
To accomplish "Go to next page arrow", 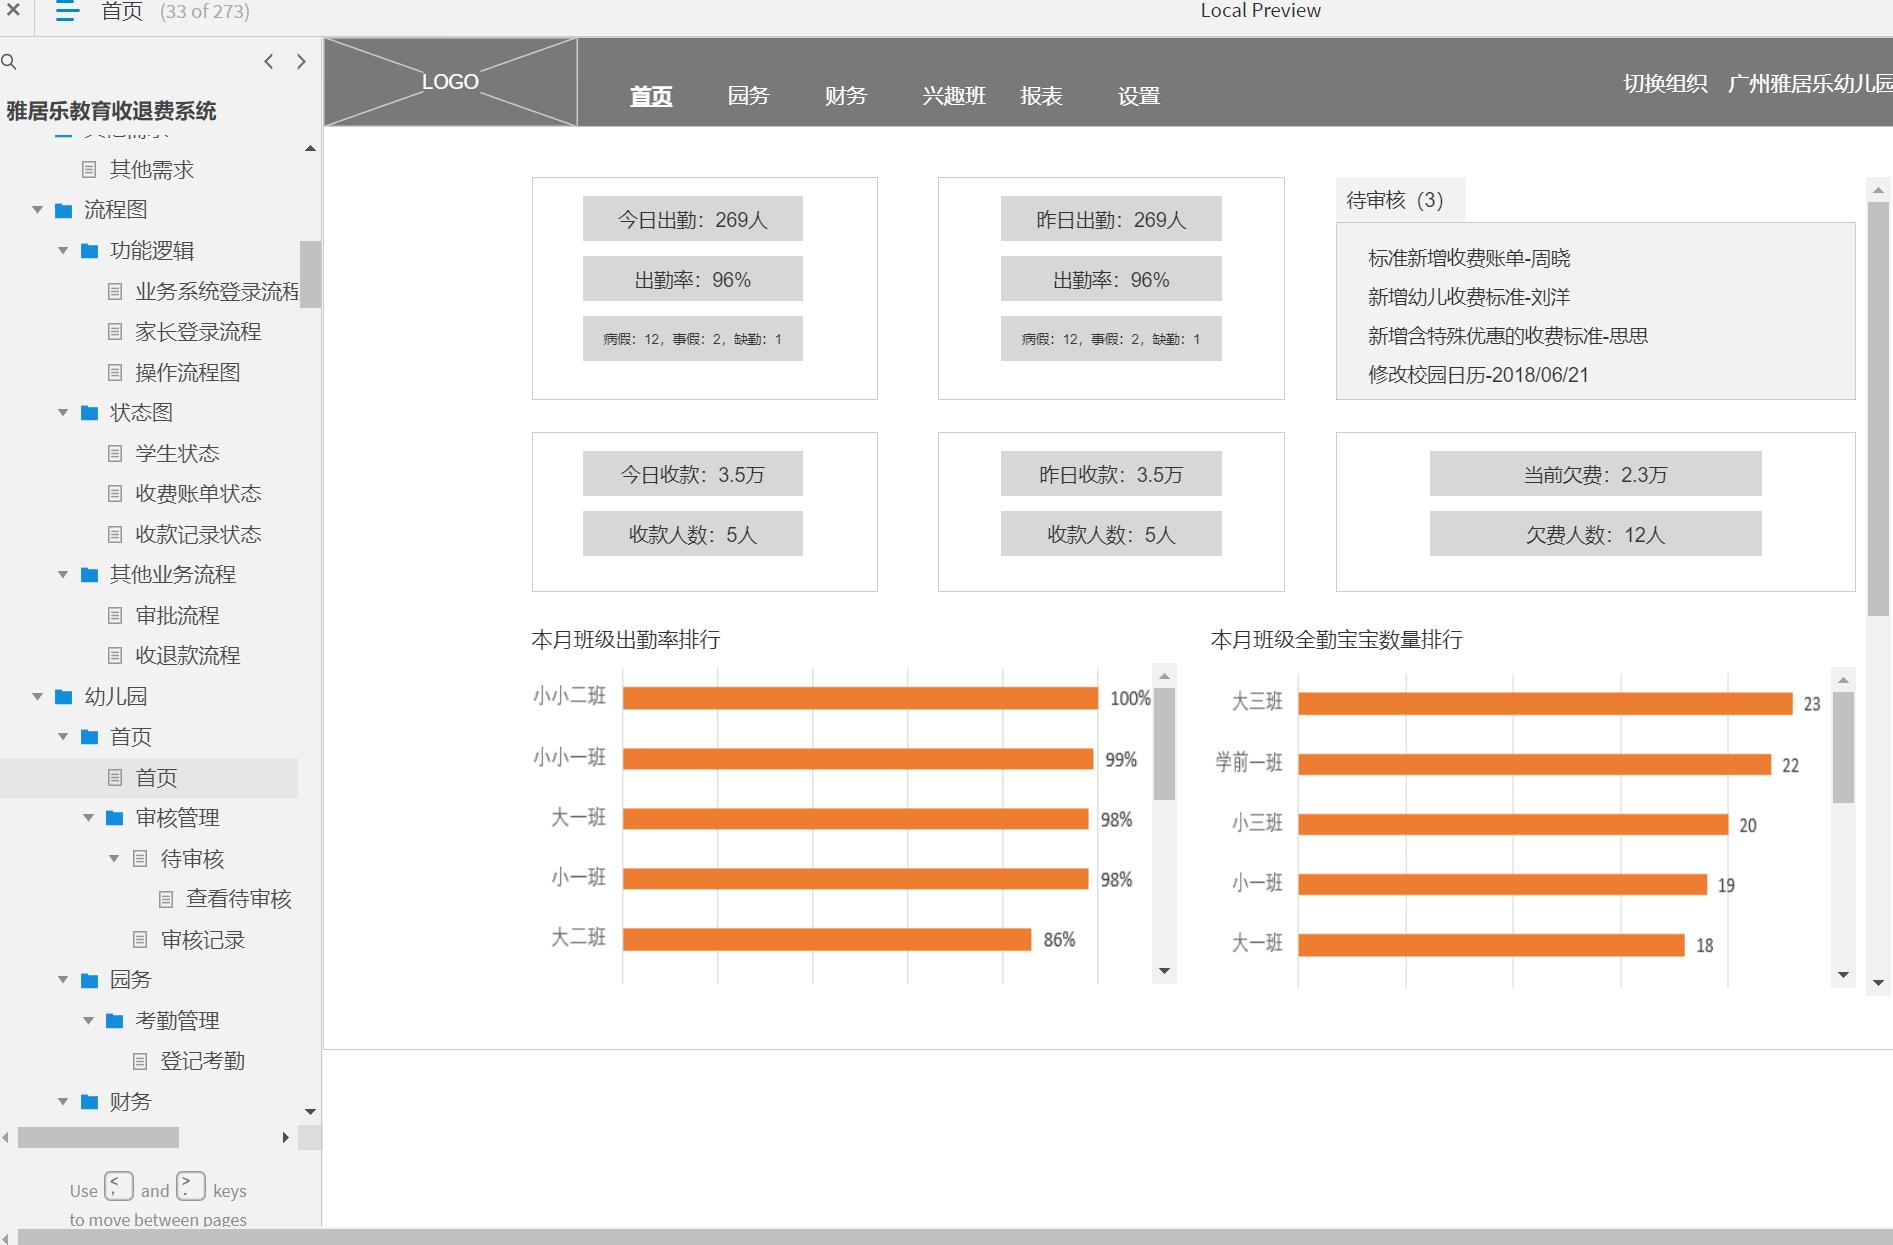I will point(301,62).
